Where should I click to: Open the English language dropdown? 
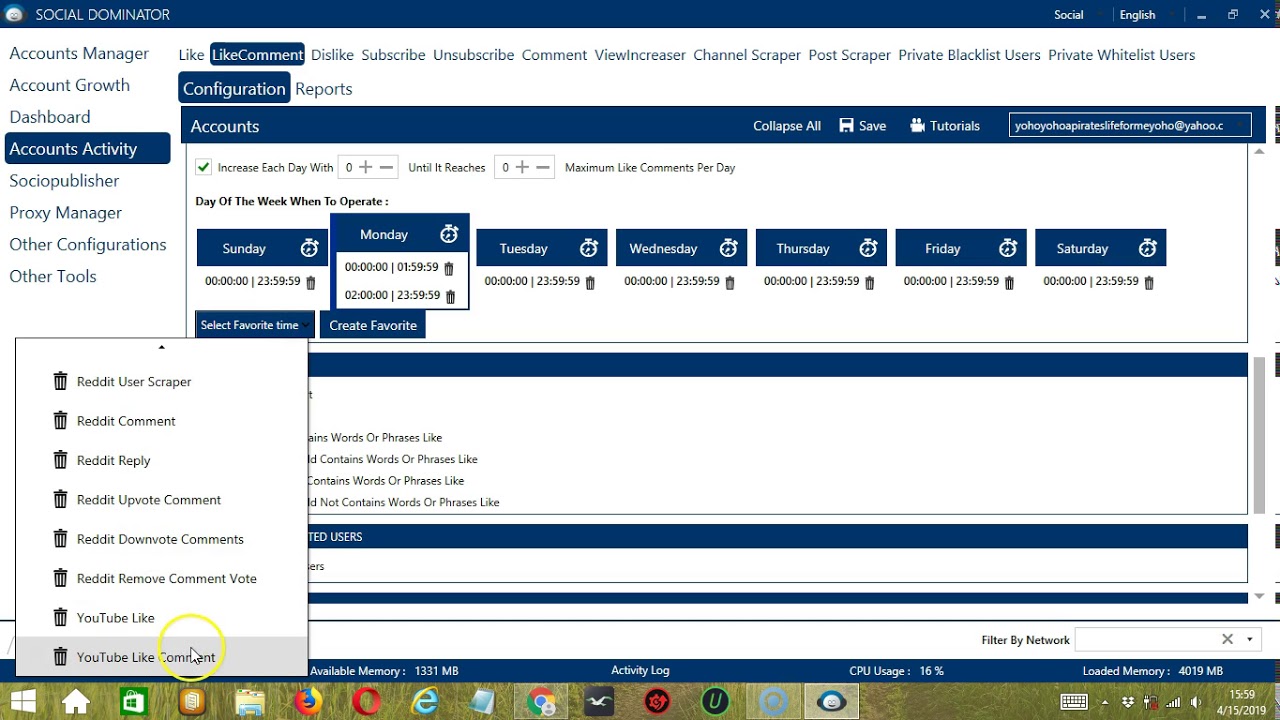1144,15
